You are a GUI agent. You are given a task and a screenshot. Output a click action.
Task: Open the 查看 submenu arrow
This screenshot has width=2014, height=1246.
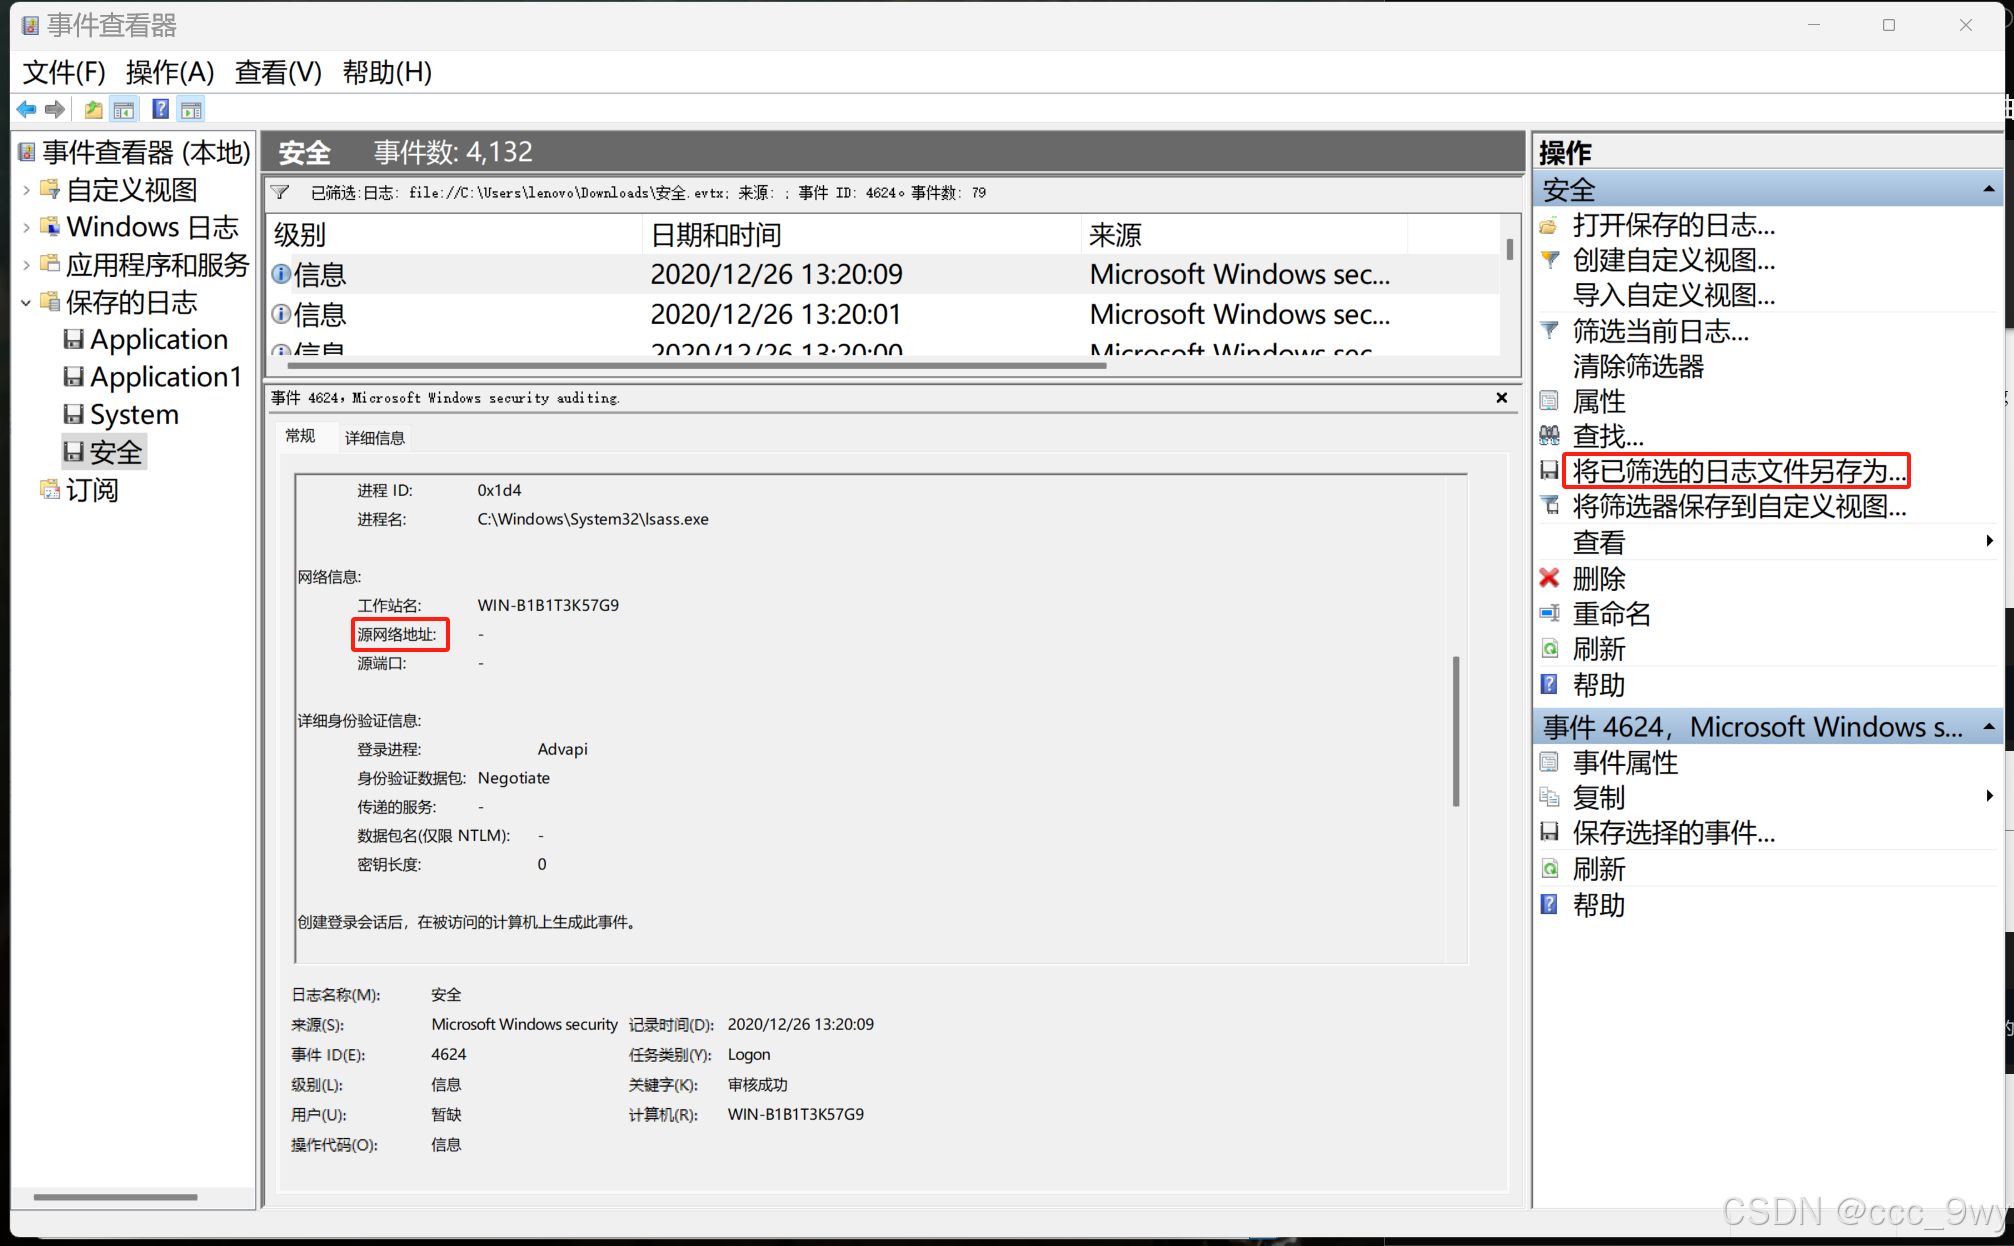coord(1989,541)
